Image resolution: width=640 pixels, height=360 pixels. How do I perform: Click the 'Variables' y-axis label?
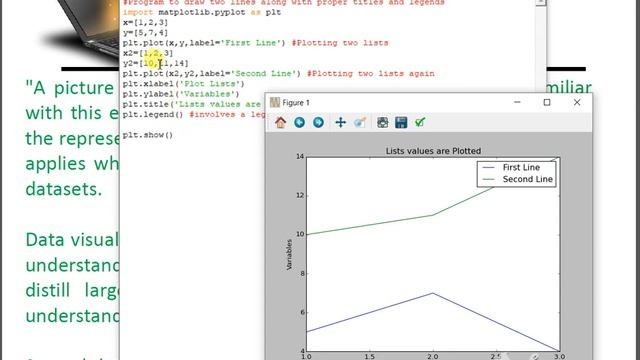pos(289,254)
